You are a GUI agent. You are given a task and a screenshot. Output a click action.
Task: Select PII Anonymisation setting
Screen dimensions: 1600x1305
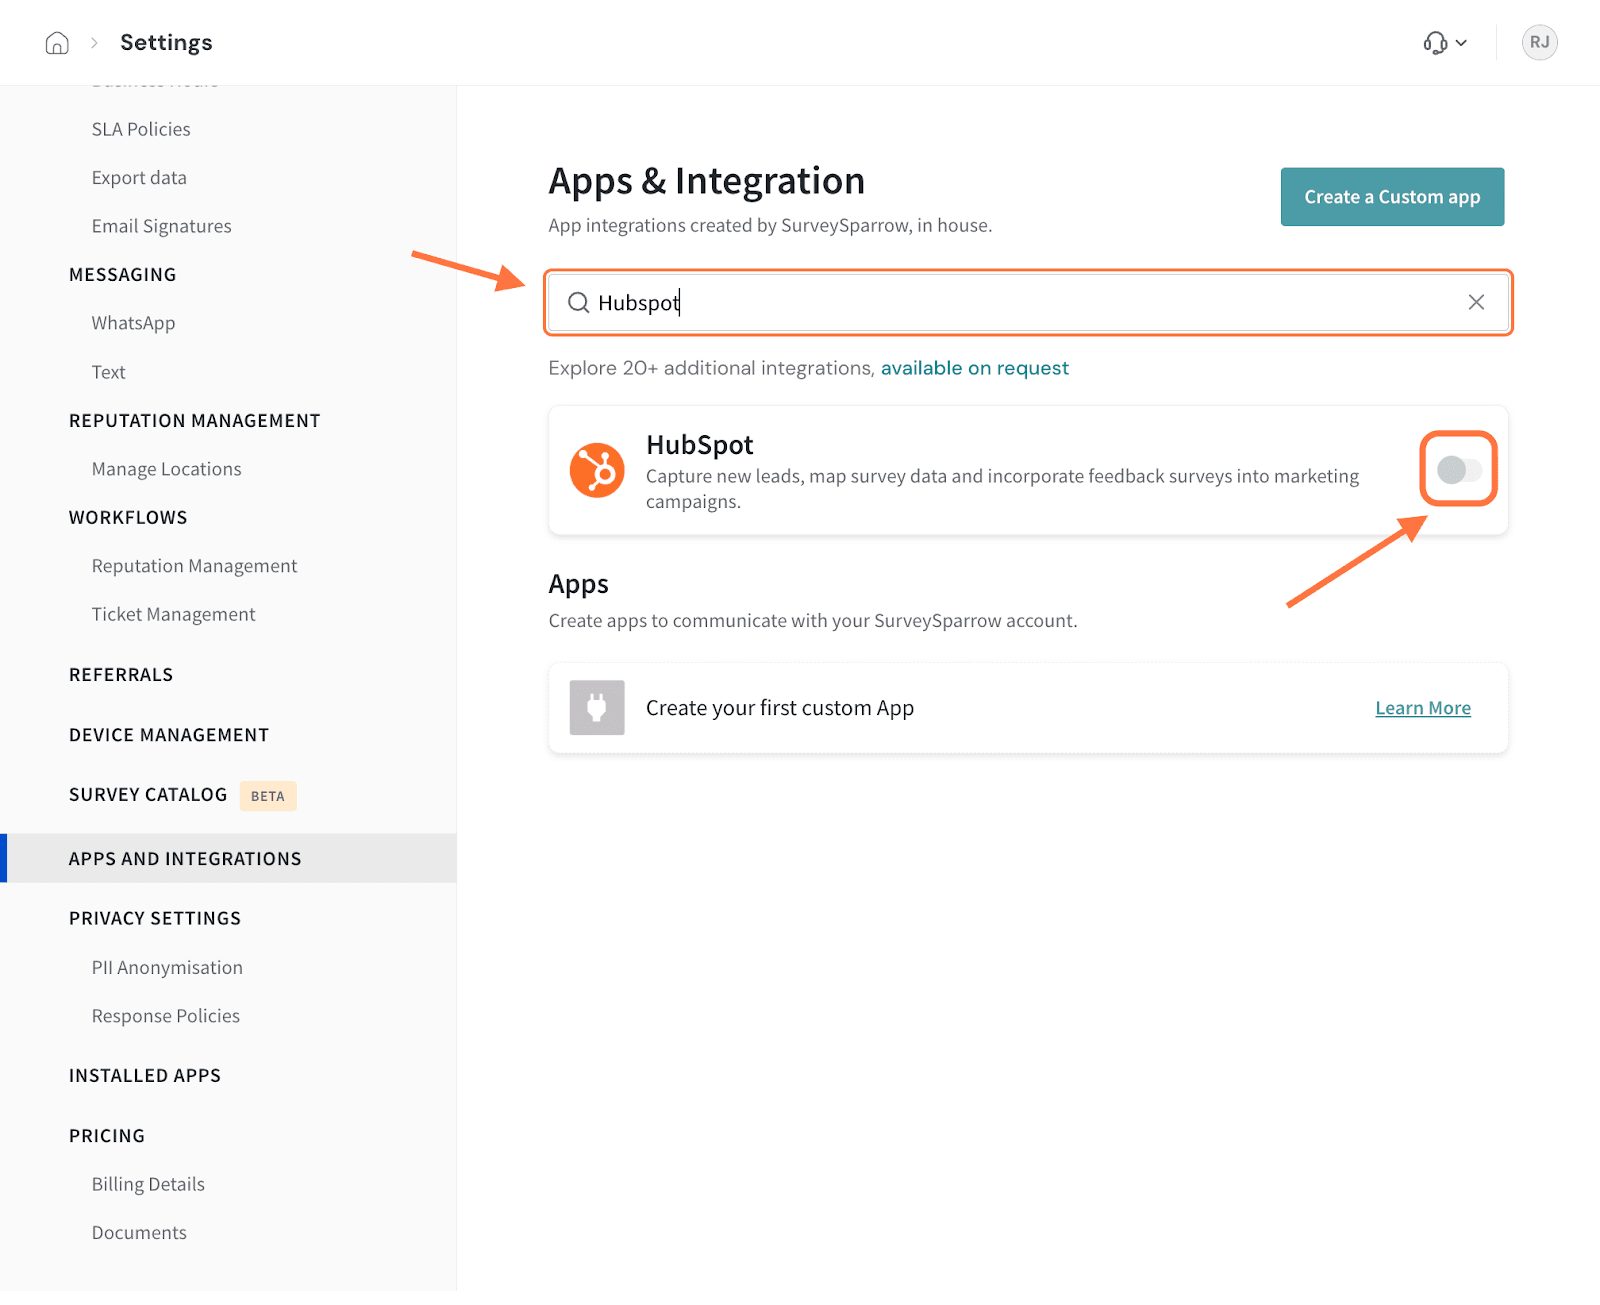[x=167, y=968]
